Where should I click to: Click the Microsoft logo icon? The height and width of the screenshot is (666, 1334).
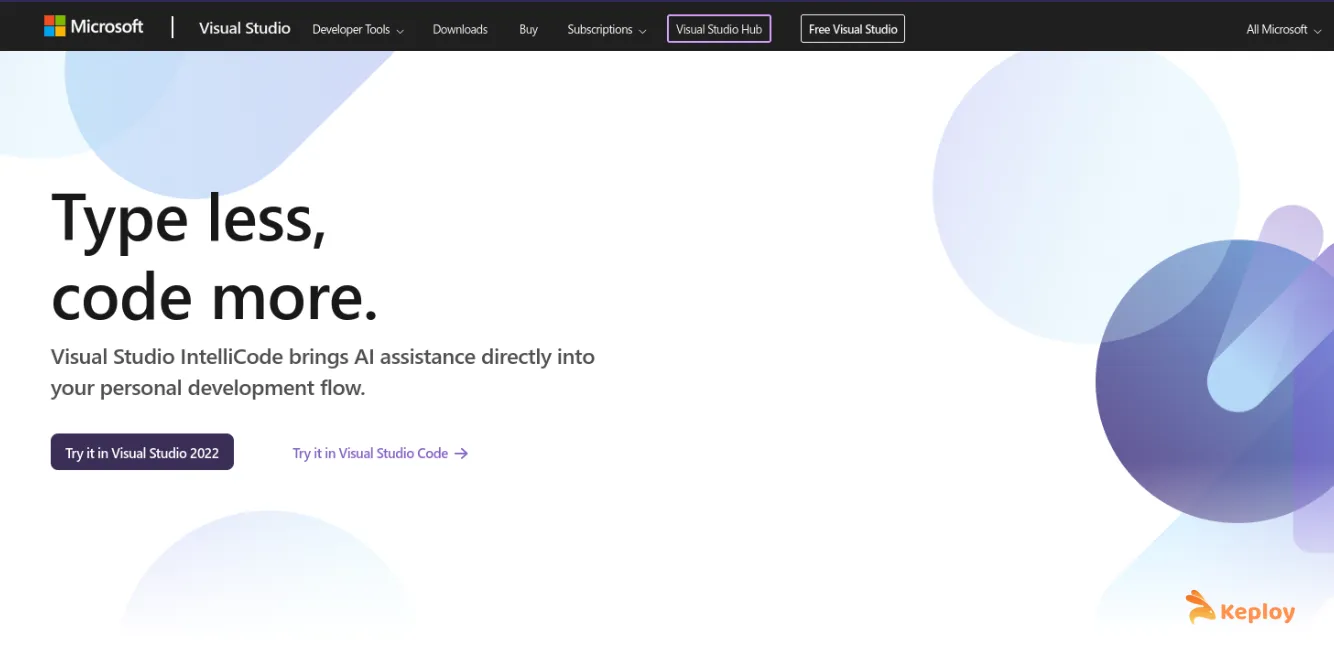pos(54,26)
